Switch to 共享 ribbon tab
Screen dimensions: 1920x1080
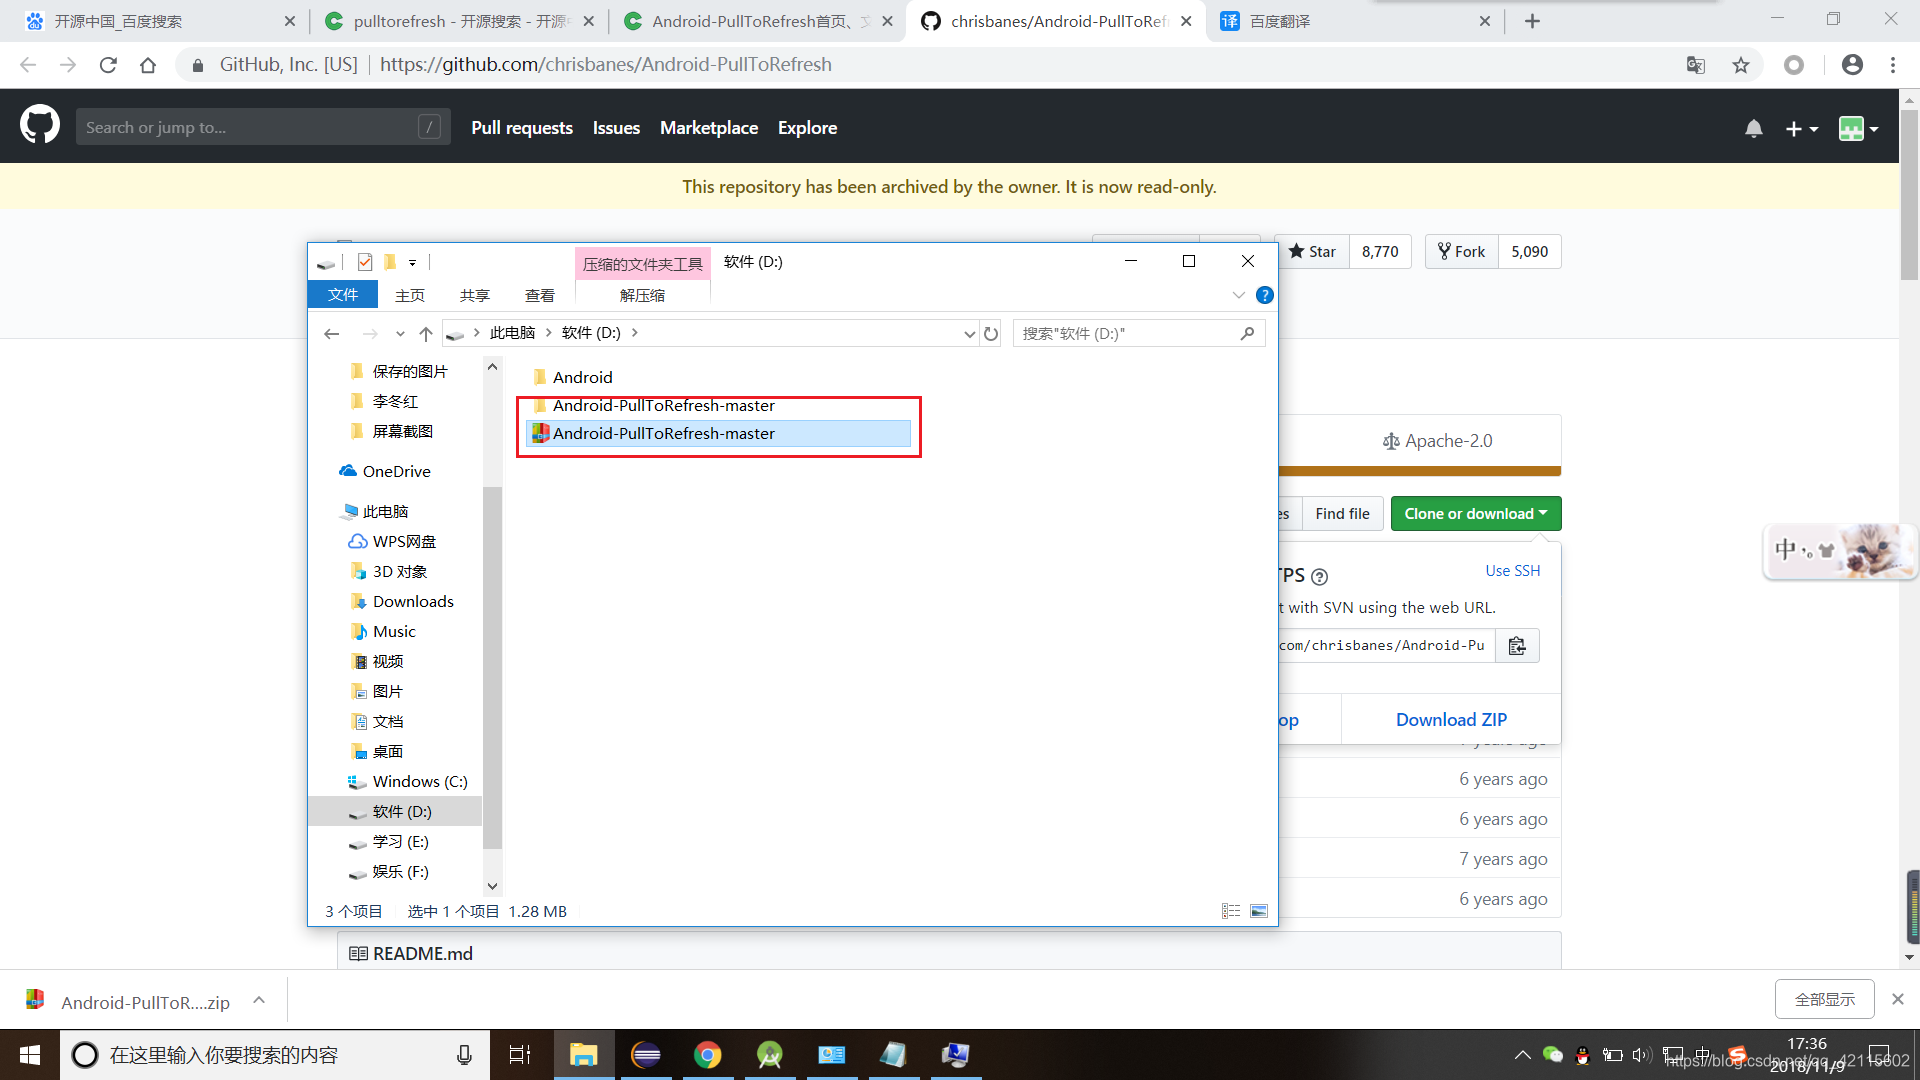point(475,295)
